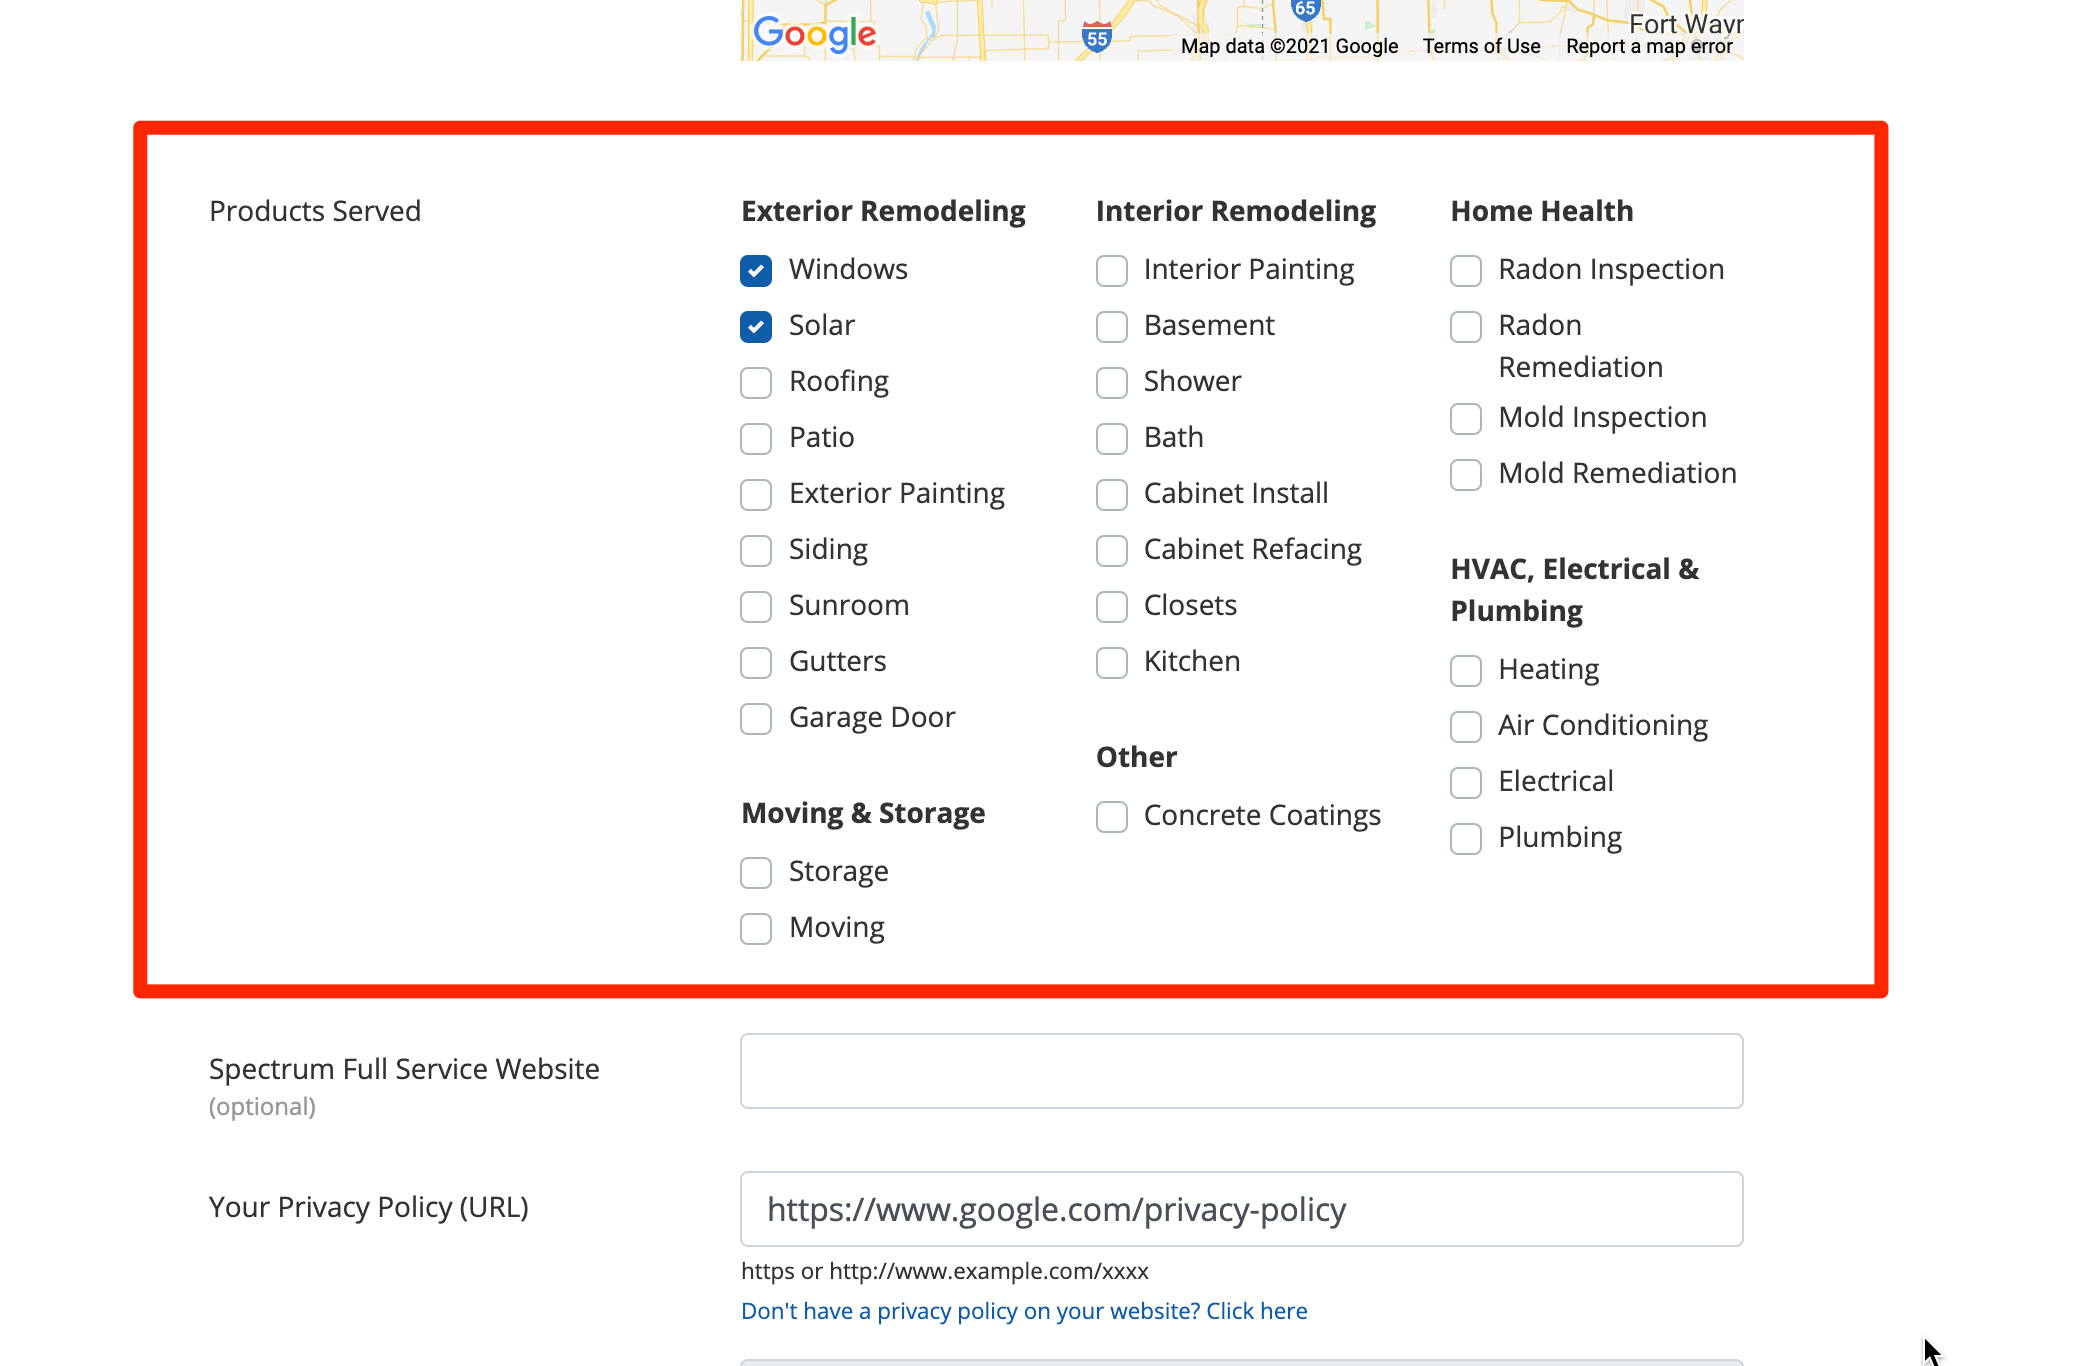The width and height of the screenshot is (2080, 1366).
Task: Uncheck the Windows checkbox
Action: click(756, 270)
